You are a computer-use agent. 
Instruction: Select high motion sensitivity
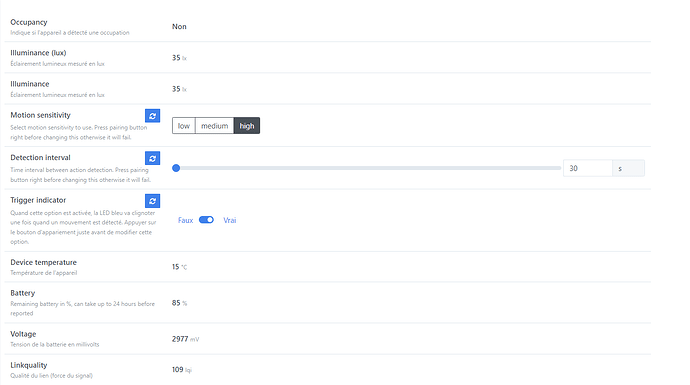tap(247, 126)
